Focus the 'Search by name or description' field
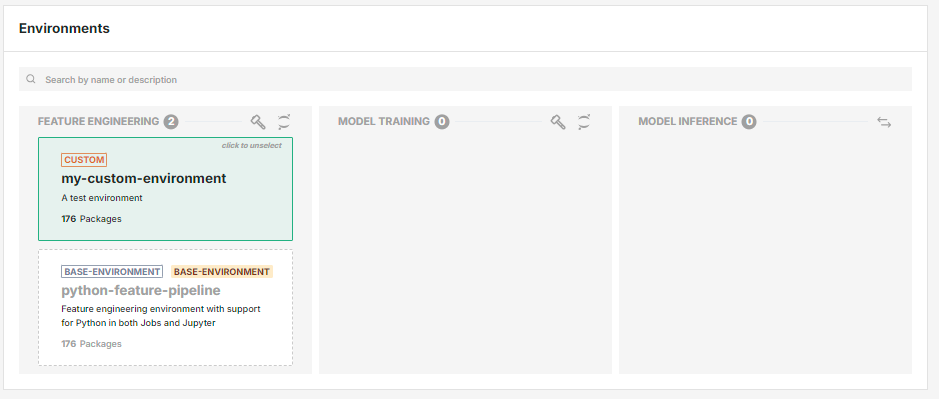 tap(465, 79)
